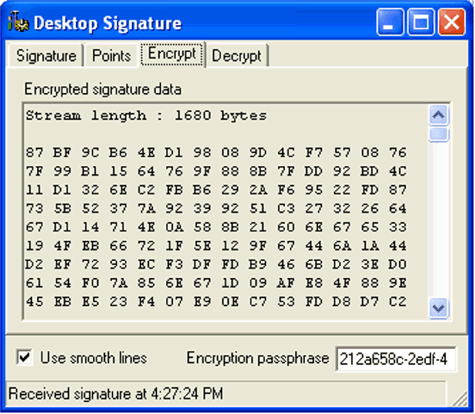Click the scrollbar up arrow button
Viewport: 475px width, 414px height.
tap(438, 115)
